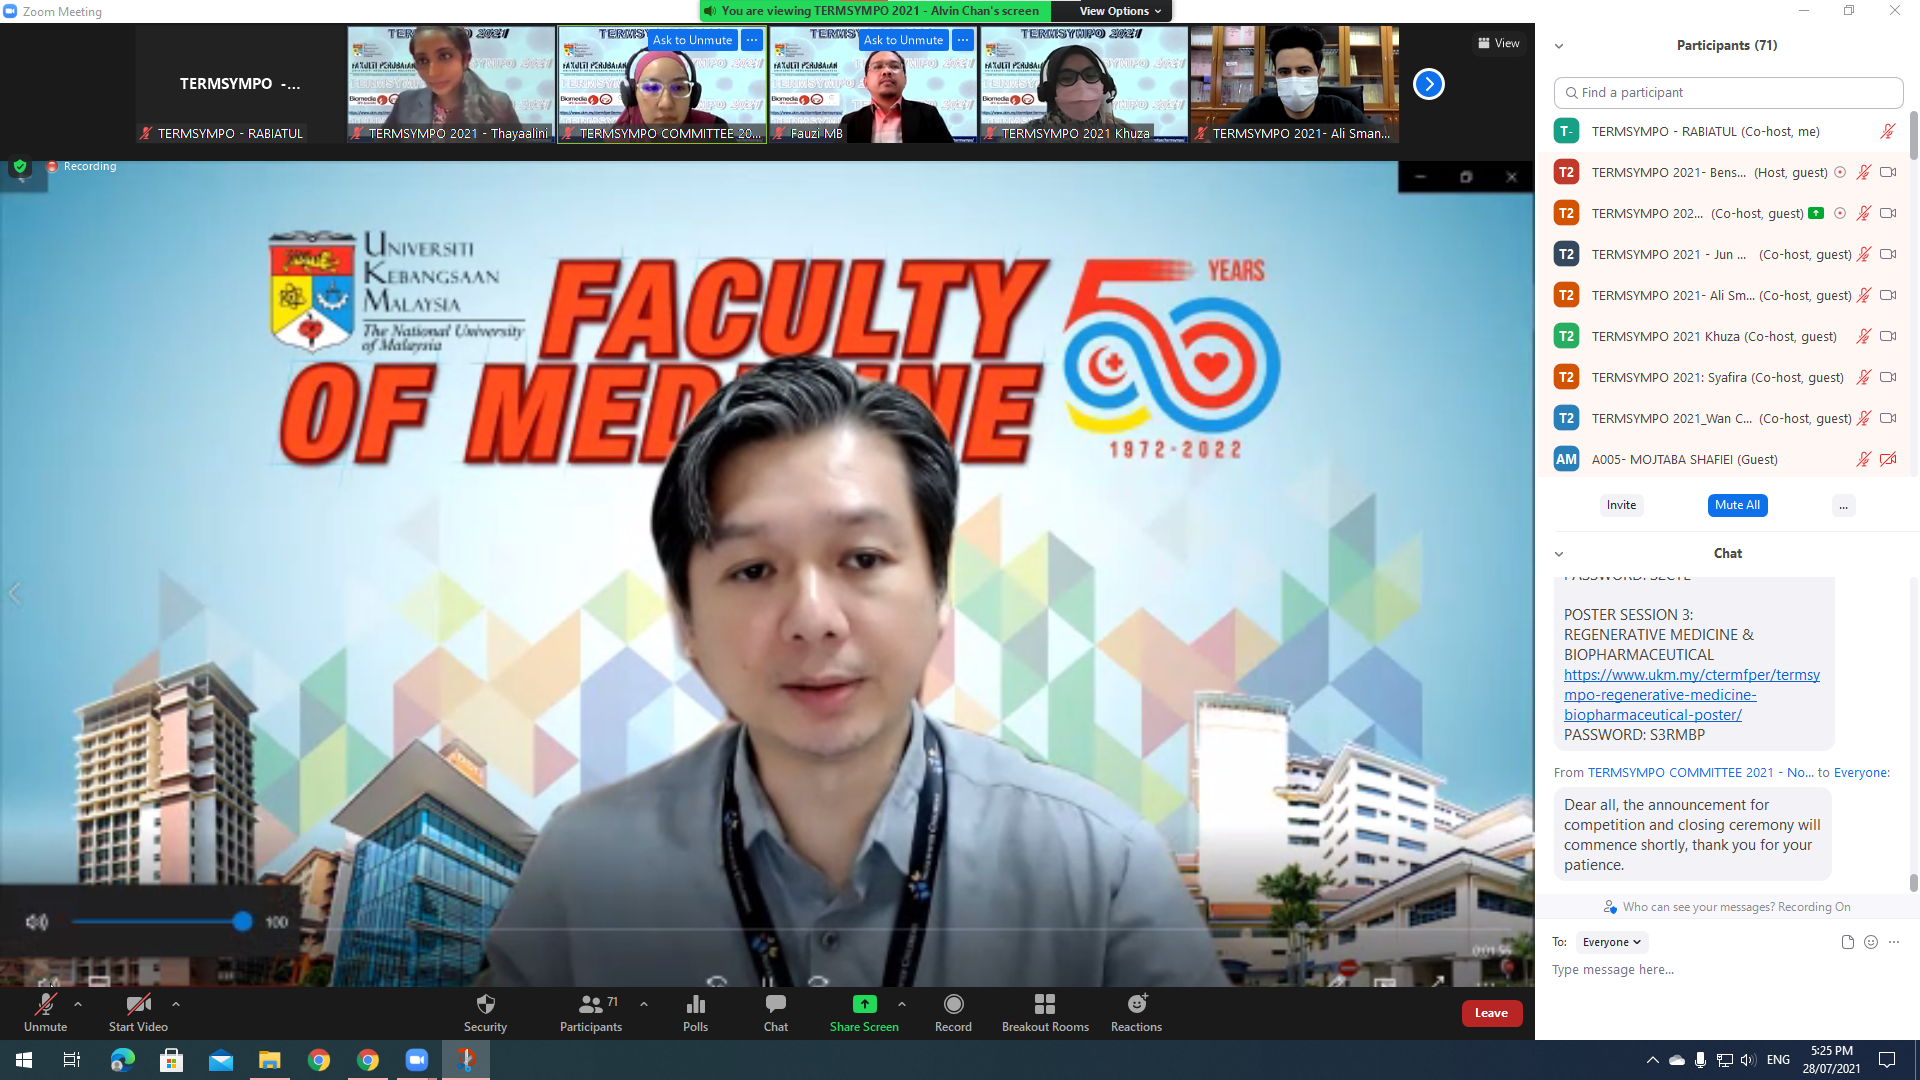Click the Mute All button
1920x1080 pixels.
click(1736, 505)
